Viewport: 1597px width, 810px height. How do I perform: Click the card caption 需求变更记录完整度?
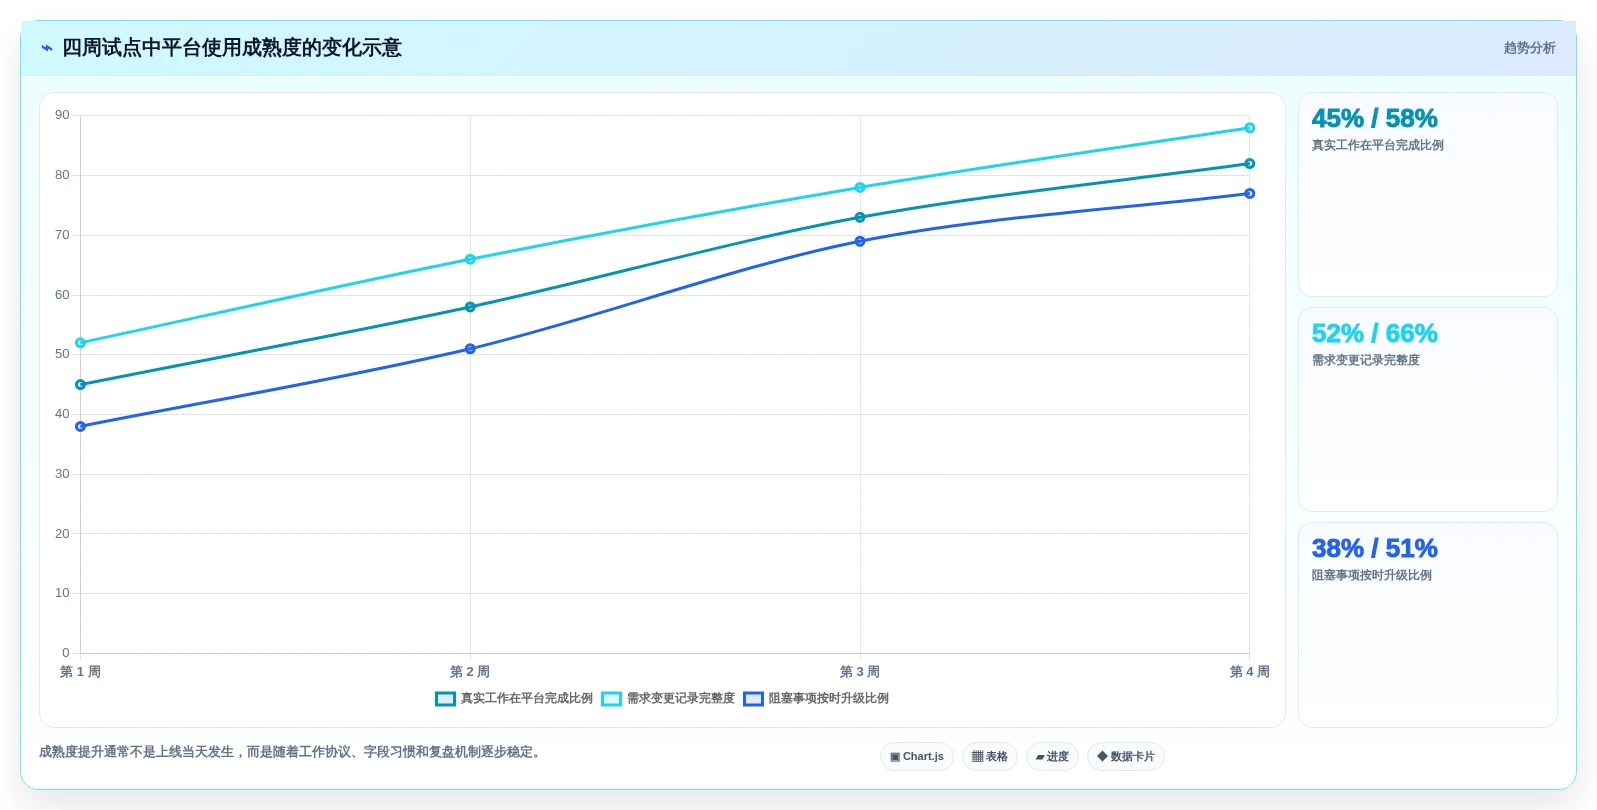click(1365, 360)
